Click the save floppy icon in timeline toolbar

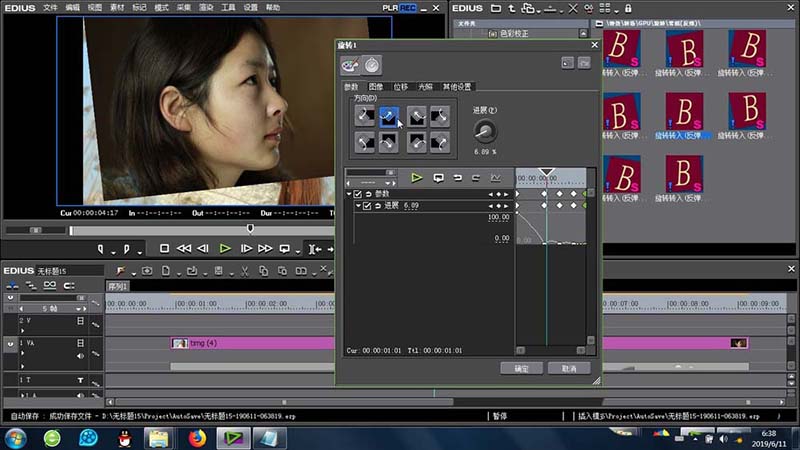point(218,271)
